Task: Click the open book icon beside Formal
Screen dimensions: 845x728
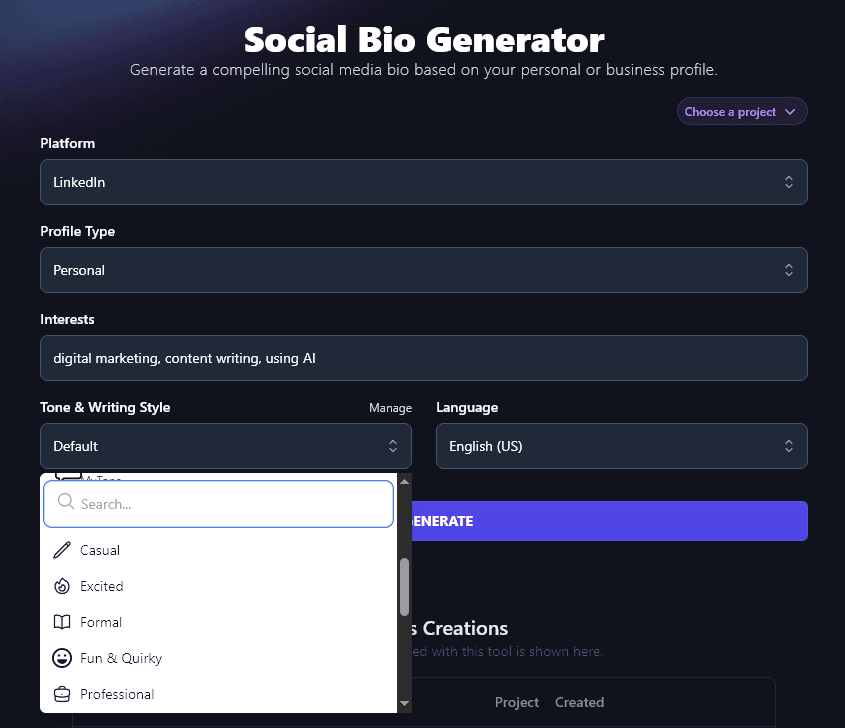Action: click(60, 622)
